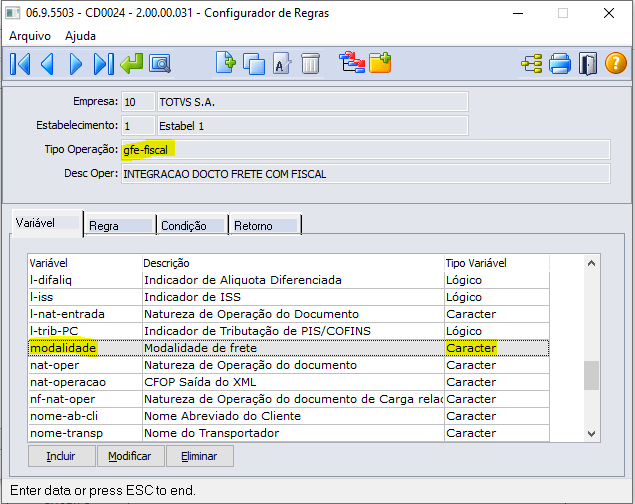Click description 'CFOP Saída do XML'
Image resolution: width=635 pixels, height=504 pixels.
(200, 382)
